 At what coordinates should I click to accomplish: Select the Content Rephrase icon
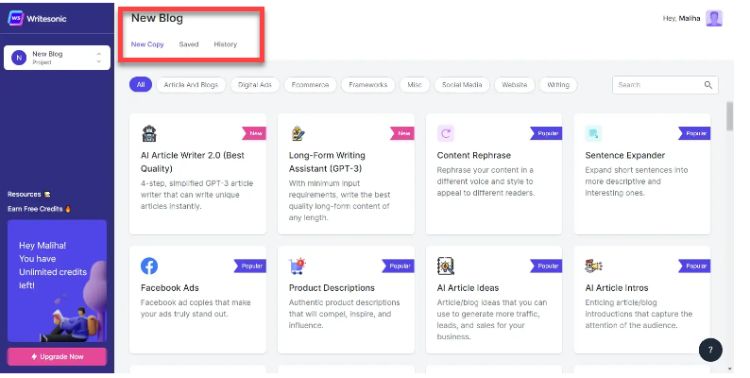445,133
